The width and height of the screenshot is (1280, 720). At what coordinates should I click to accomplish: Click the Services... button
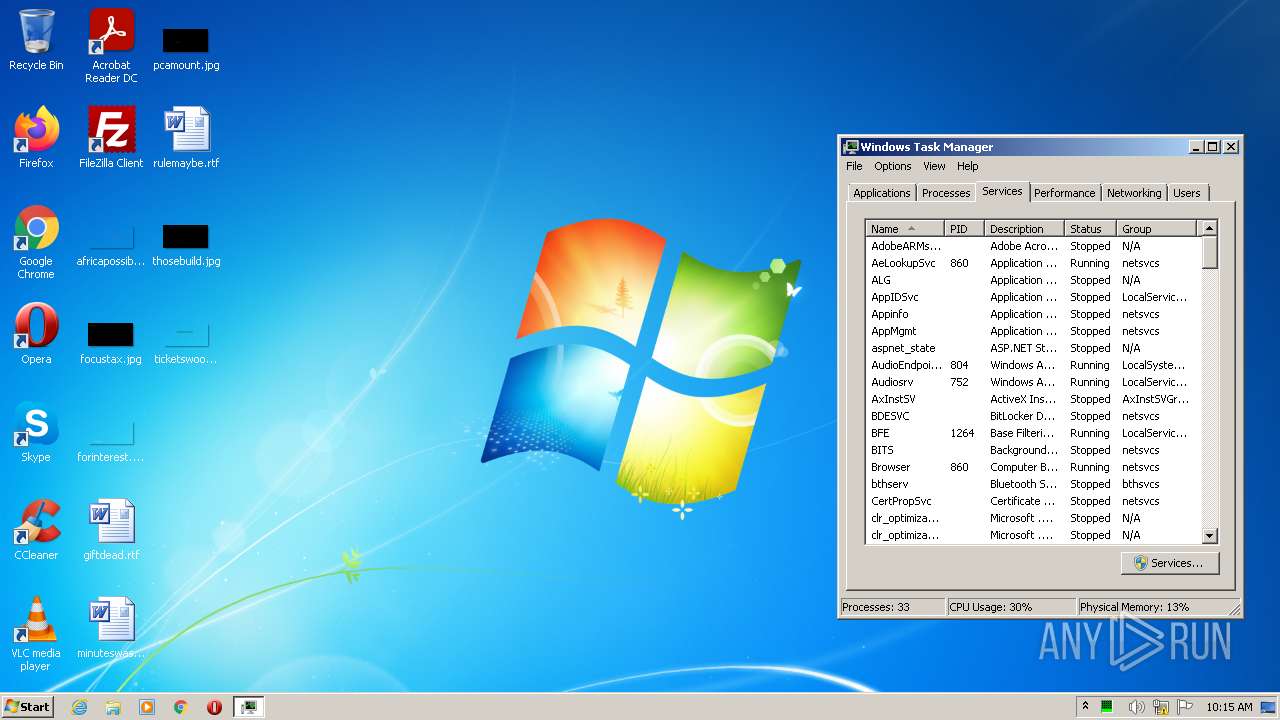(1170, 563)
